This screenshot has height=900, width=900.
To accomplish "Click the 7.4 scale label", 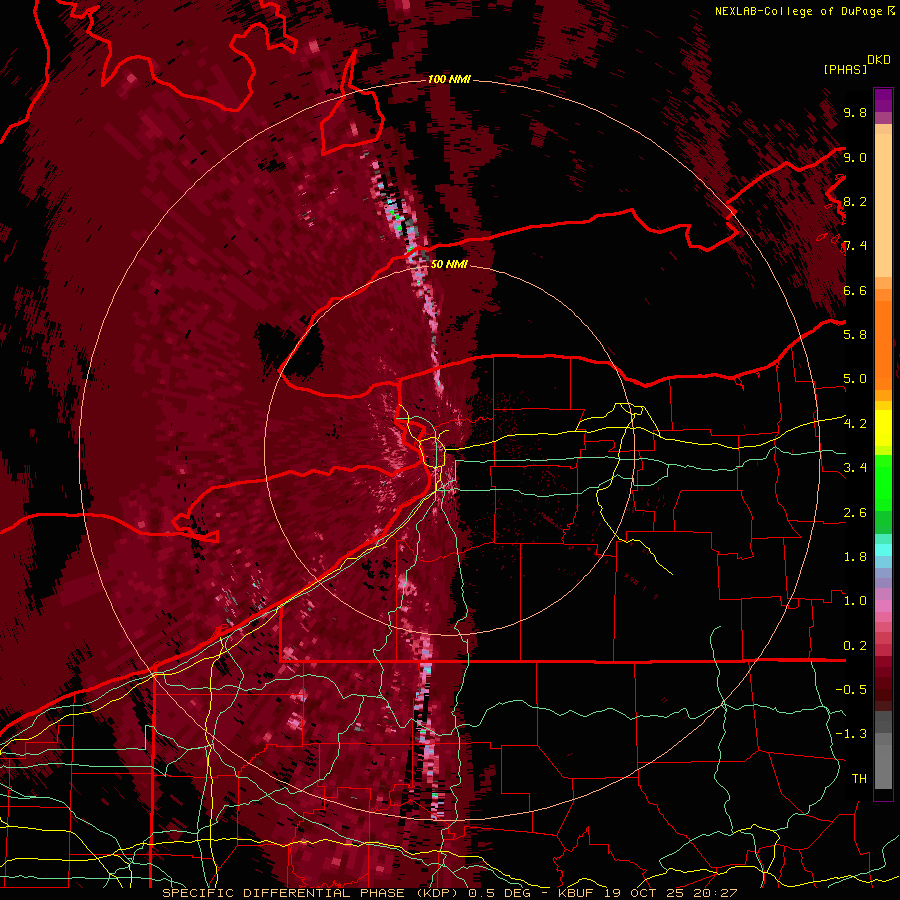I will [855, 246].
